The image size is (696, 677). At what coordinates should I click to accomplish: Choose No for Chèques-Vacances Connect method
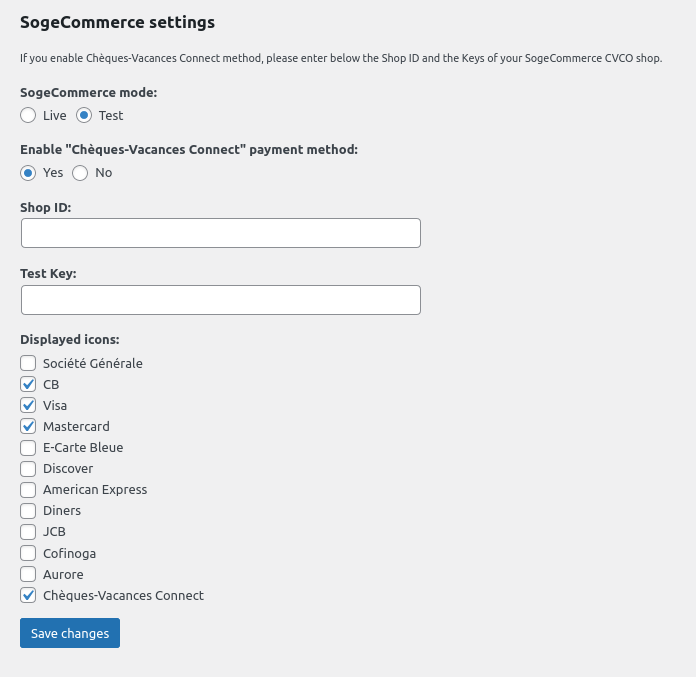80,173
